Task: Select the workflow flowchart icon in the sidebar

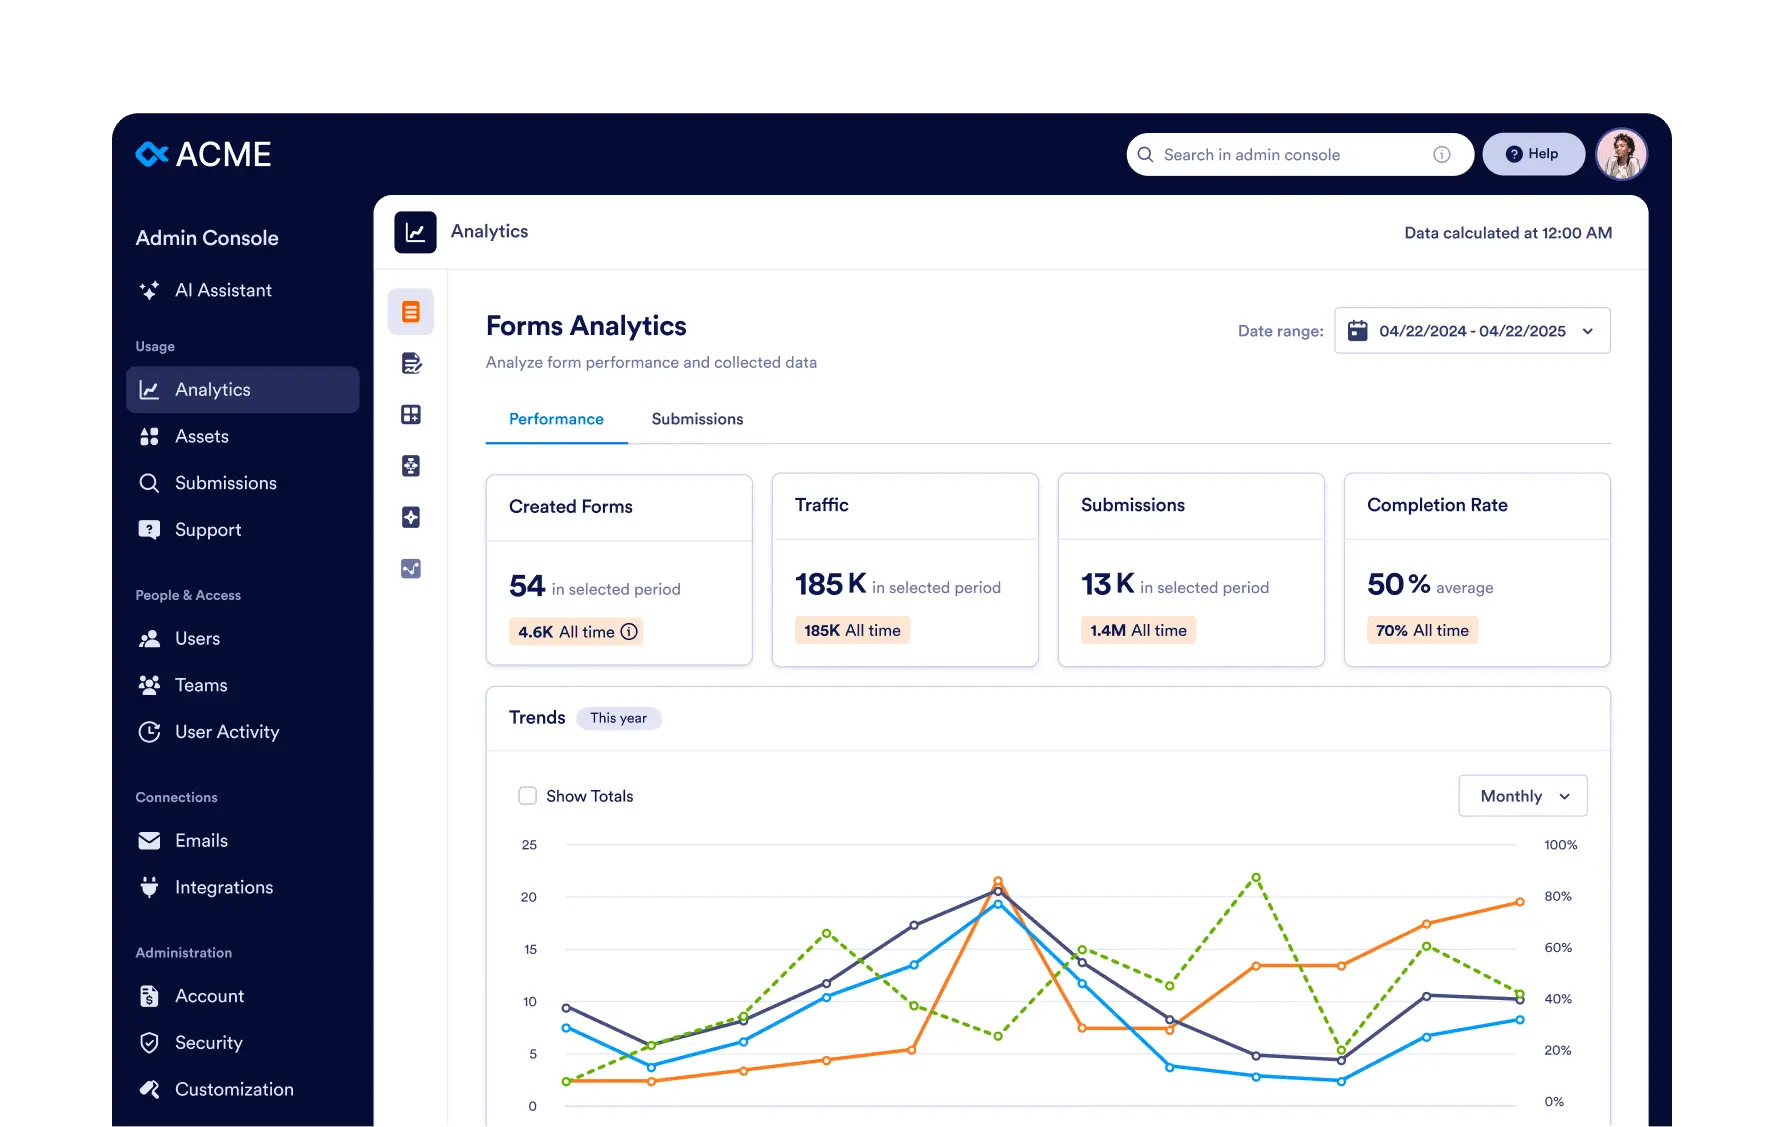Action: (411, 466)
